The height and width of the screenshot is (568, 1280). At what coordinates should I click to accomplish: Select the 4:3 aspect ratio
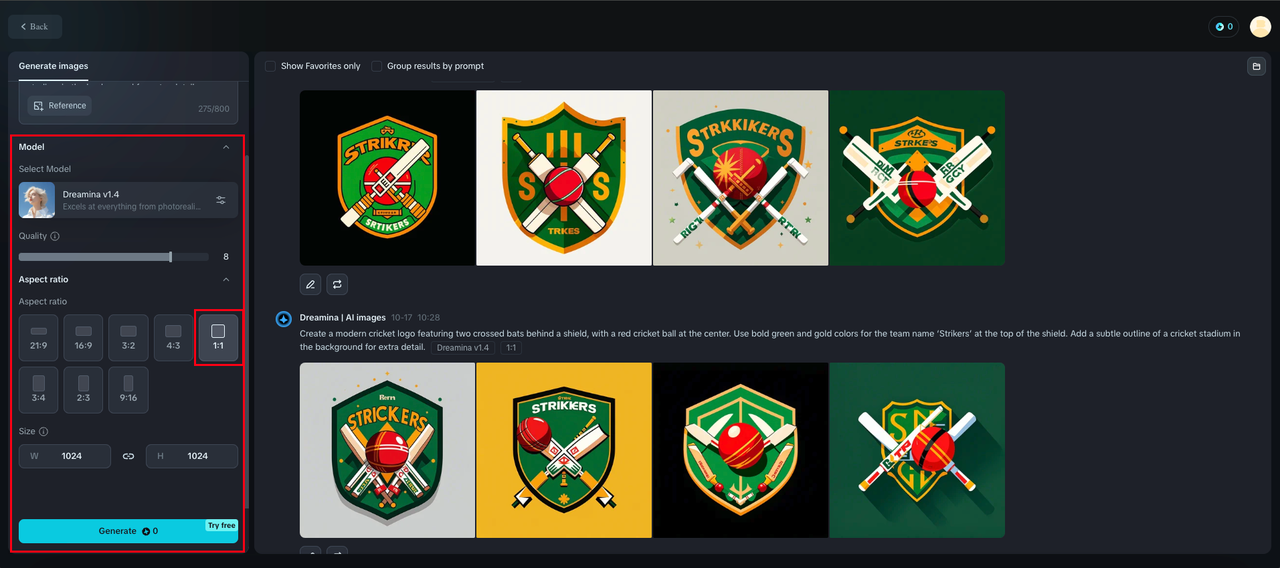(173, 338)
